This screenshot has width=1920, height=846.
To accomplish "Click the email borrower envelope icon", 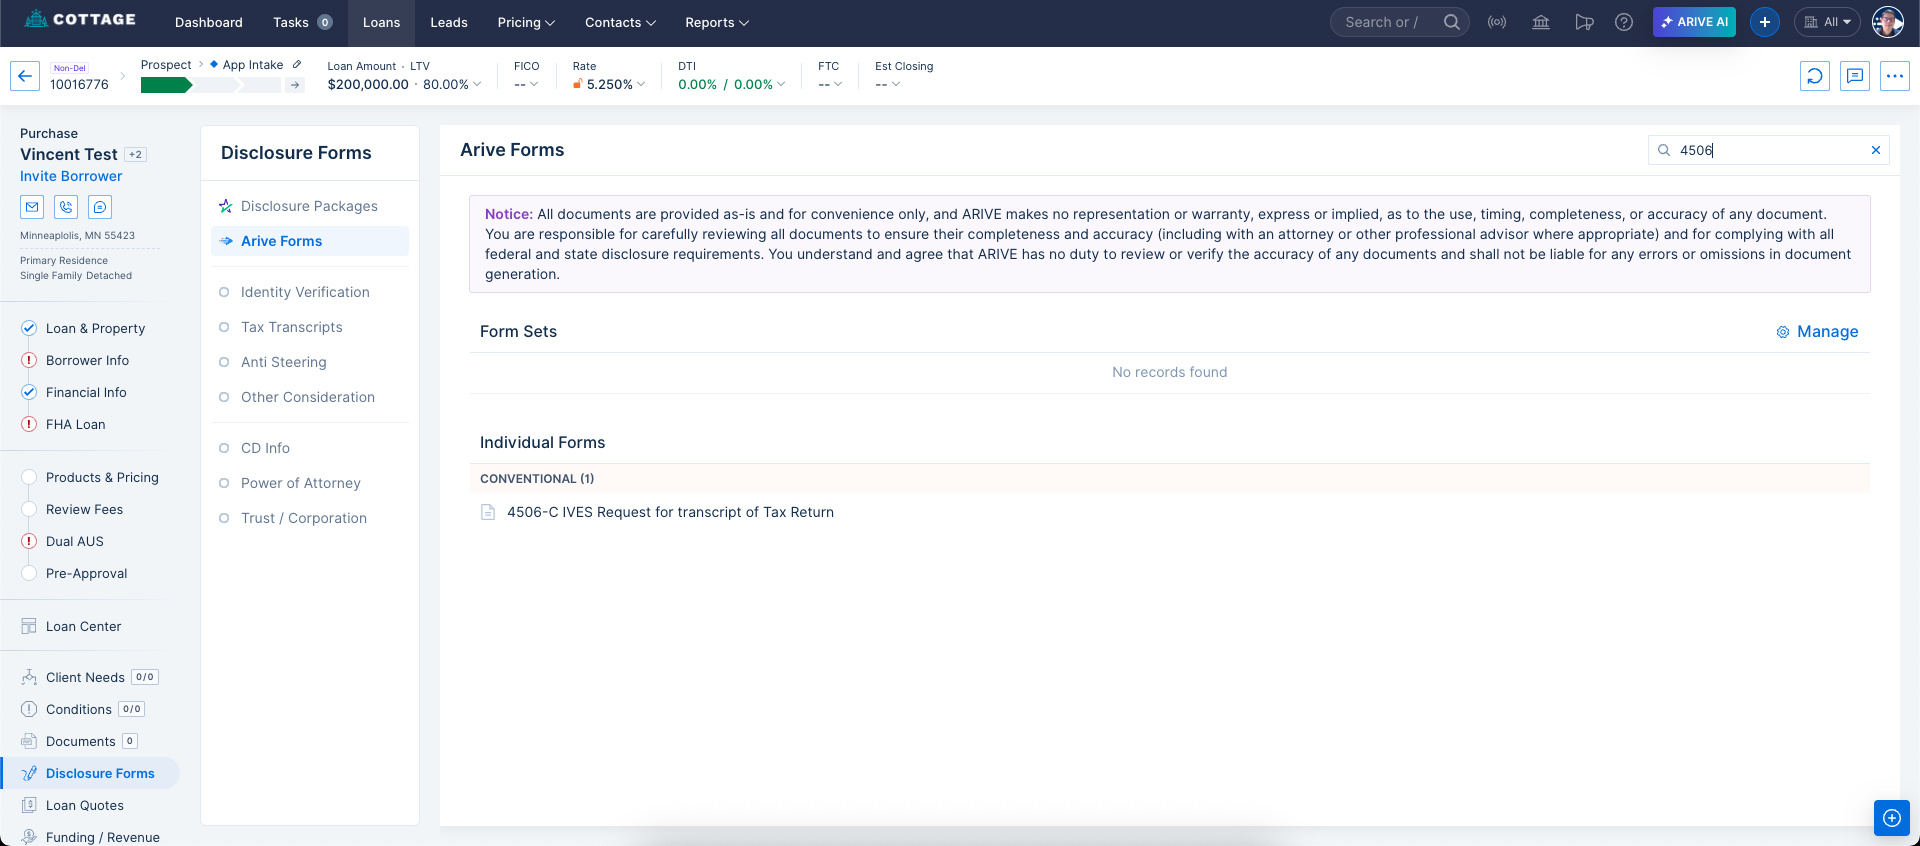I will tap(33, 207).
